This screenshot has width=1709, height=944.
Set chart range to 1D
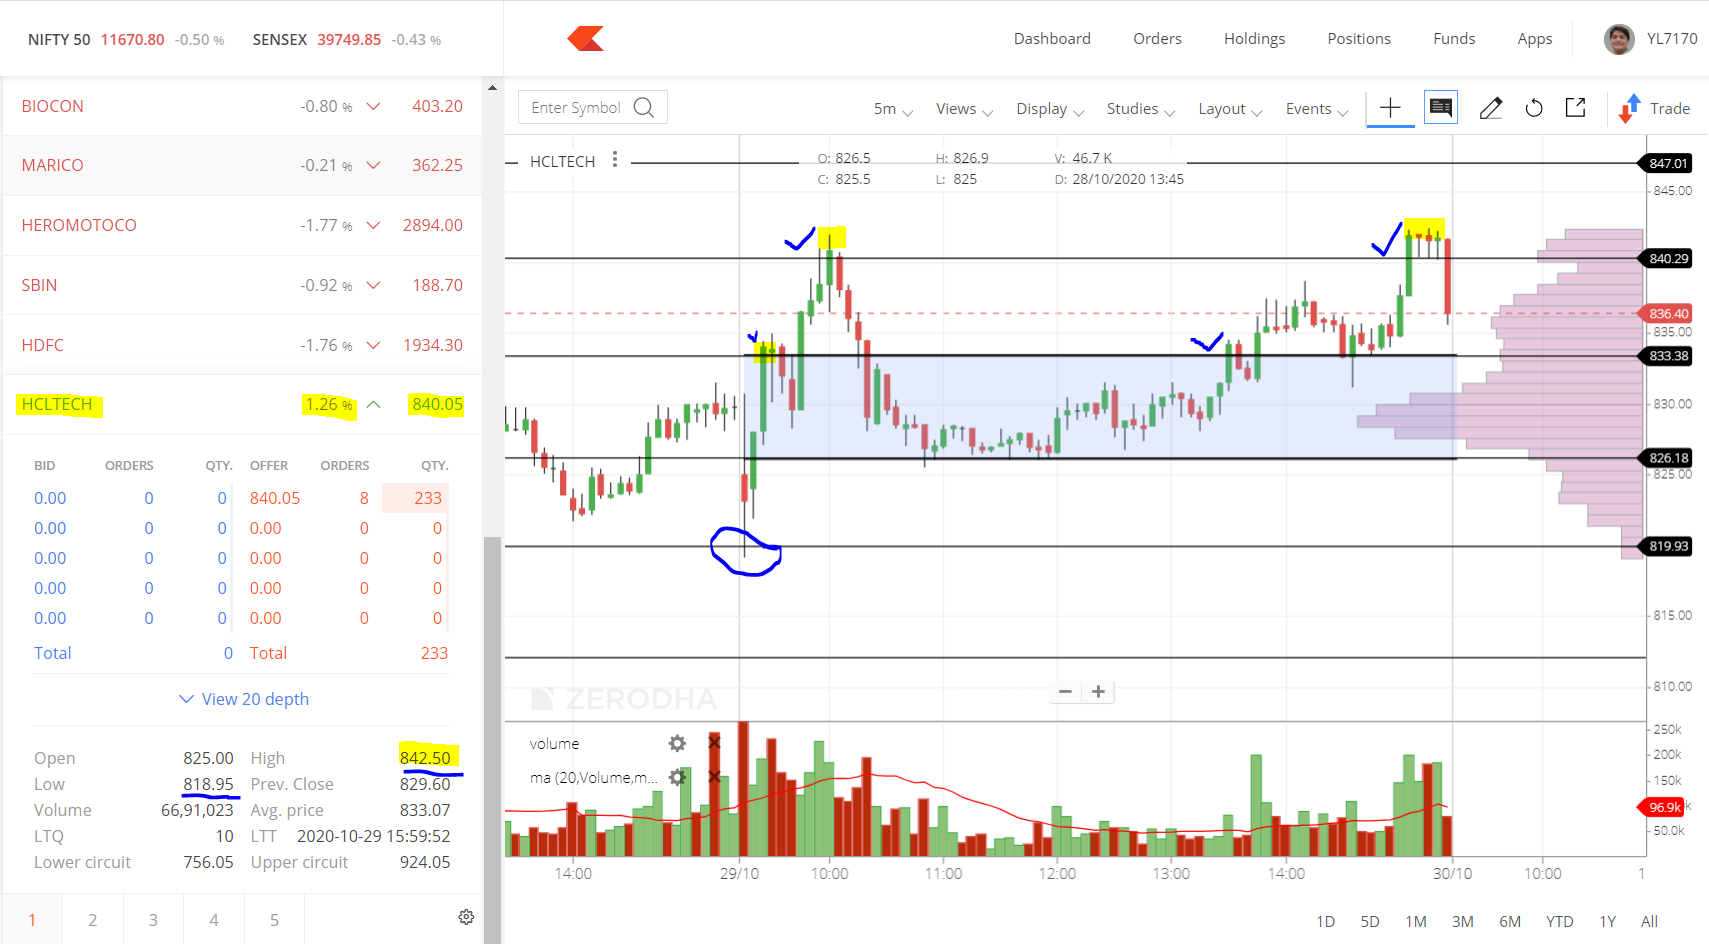coord(1325,921)
